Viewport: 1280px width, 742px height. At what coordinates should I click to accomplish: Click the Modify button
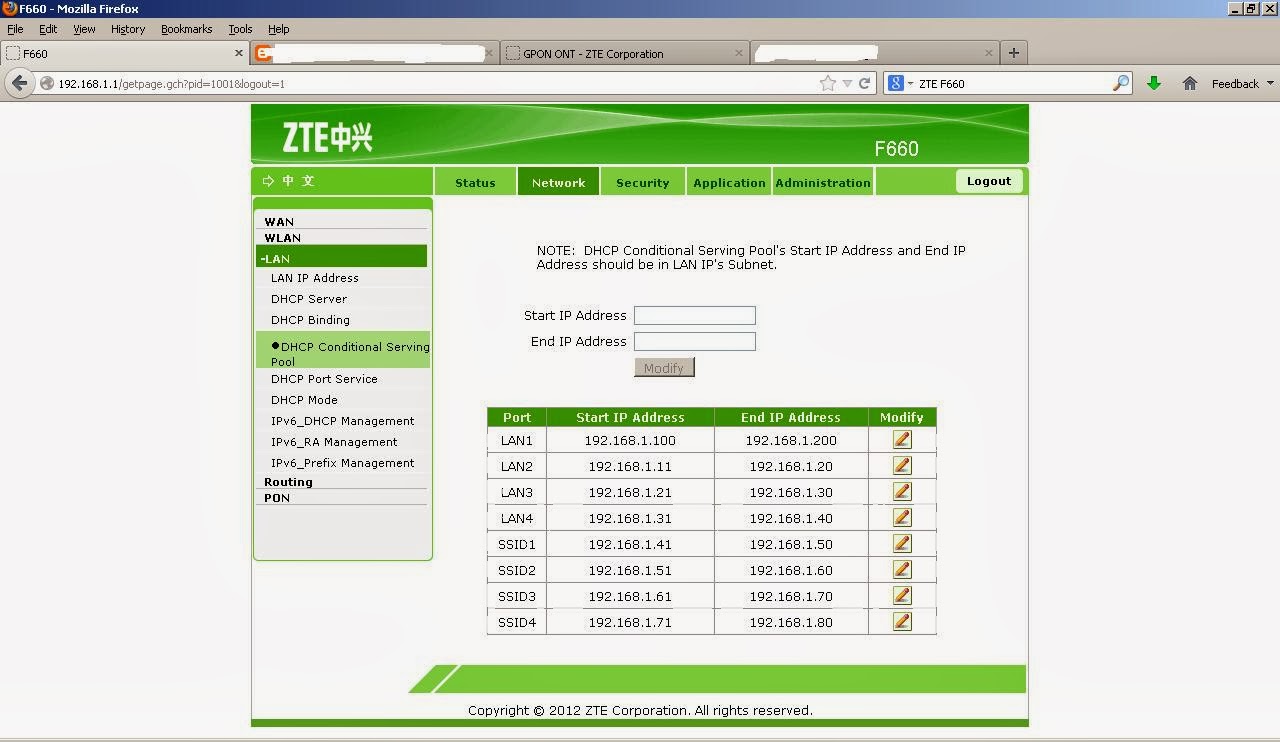[x=664, y=368]
